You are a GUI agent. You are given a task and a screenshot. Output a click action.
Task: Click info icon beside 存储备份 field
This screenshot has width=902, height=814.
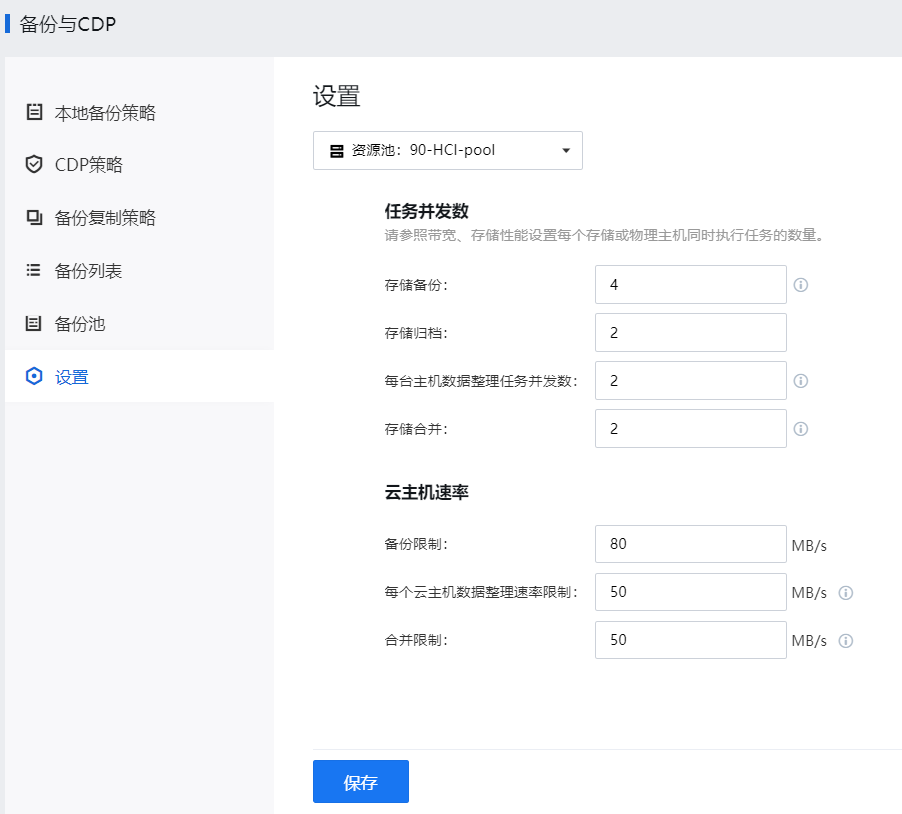click(800, 285)
